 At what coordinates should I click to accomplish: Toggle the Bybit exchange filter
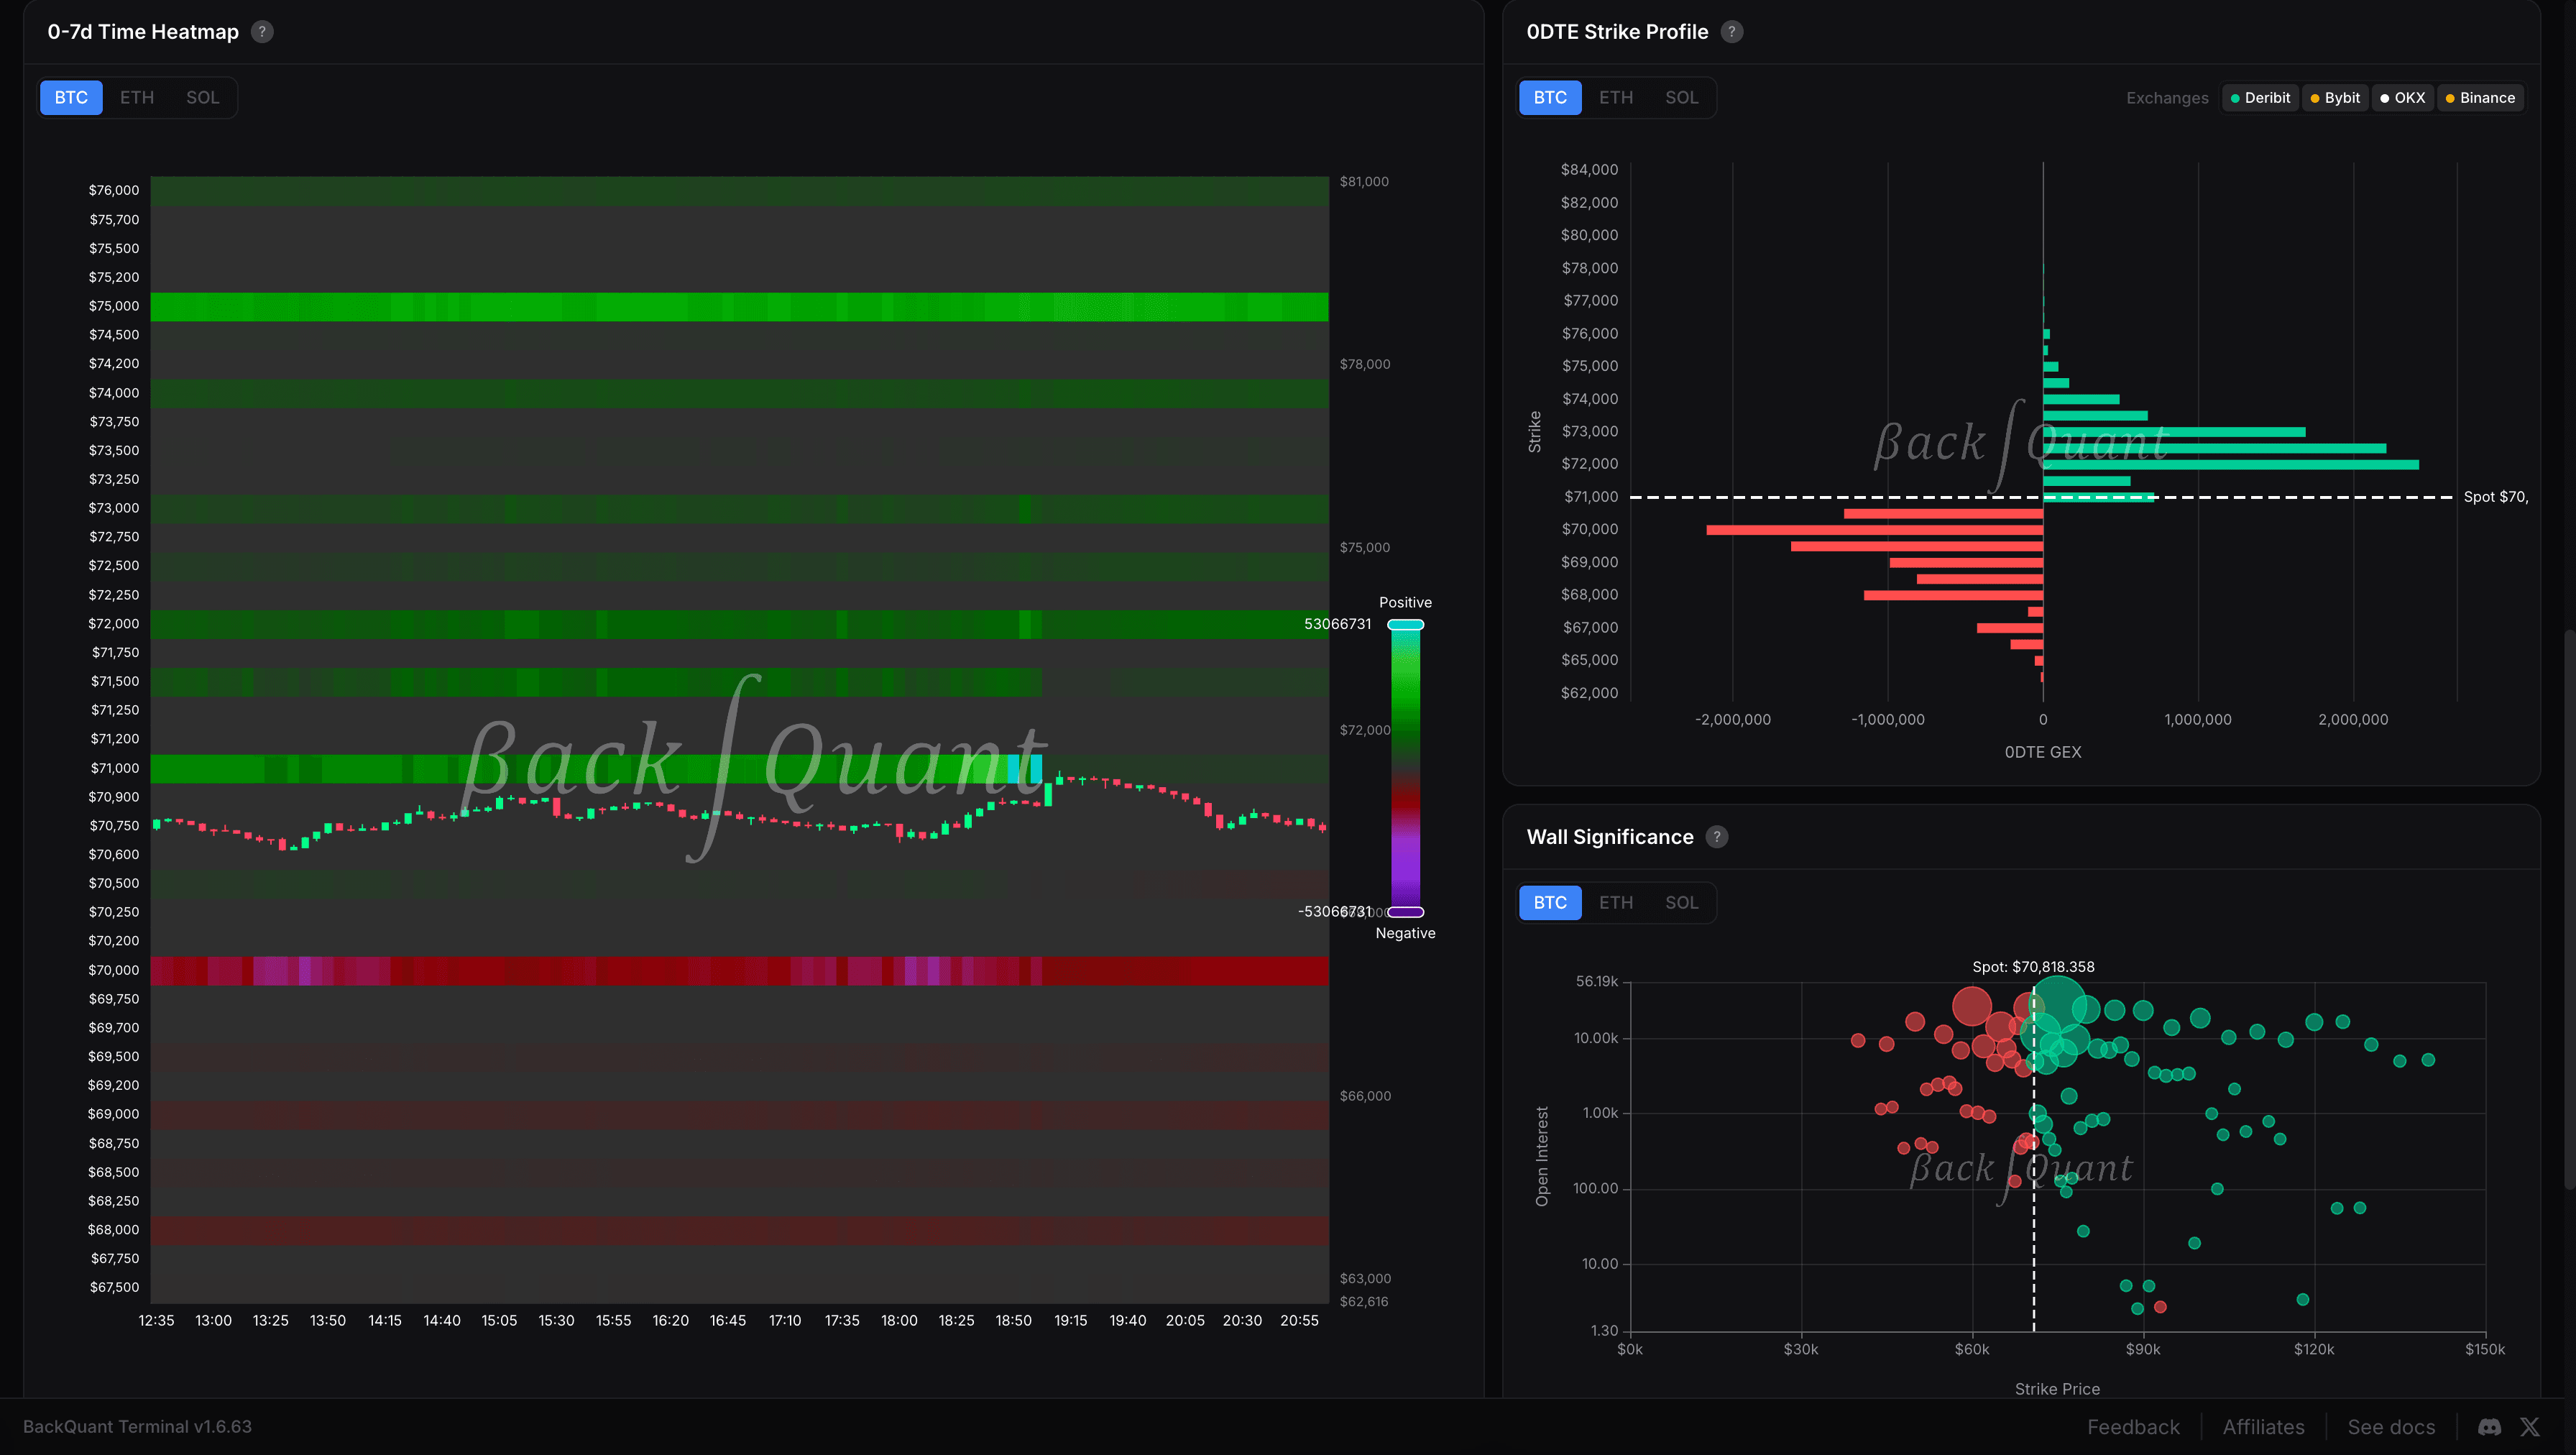(2335, 97)
